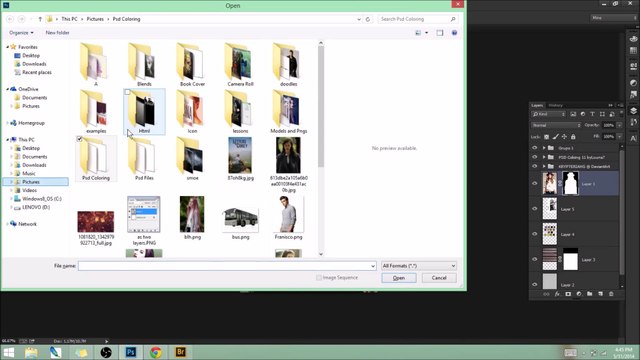Open the All Formats file type dropdown
Screen dimensions: 640x360
[419, 266]
